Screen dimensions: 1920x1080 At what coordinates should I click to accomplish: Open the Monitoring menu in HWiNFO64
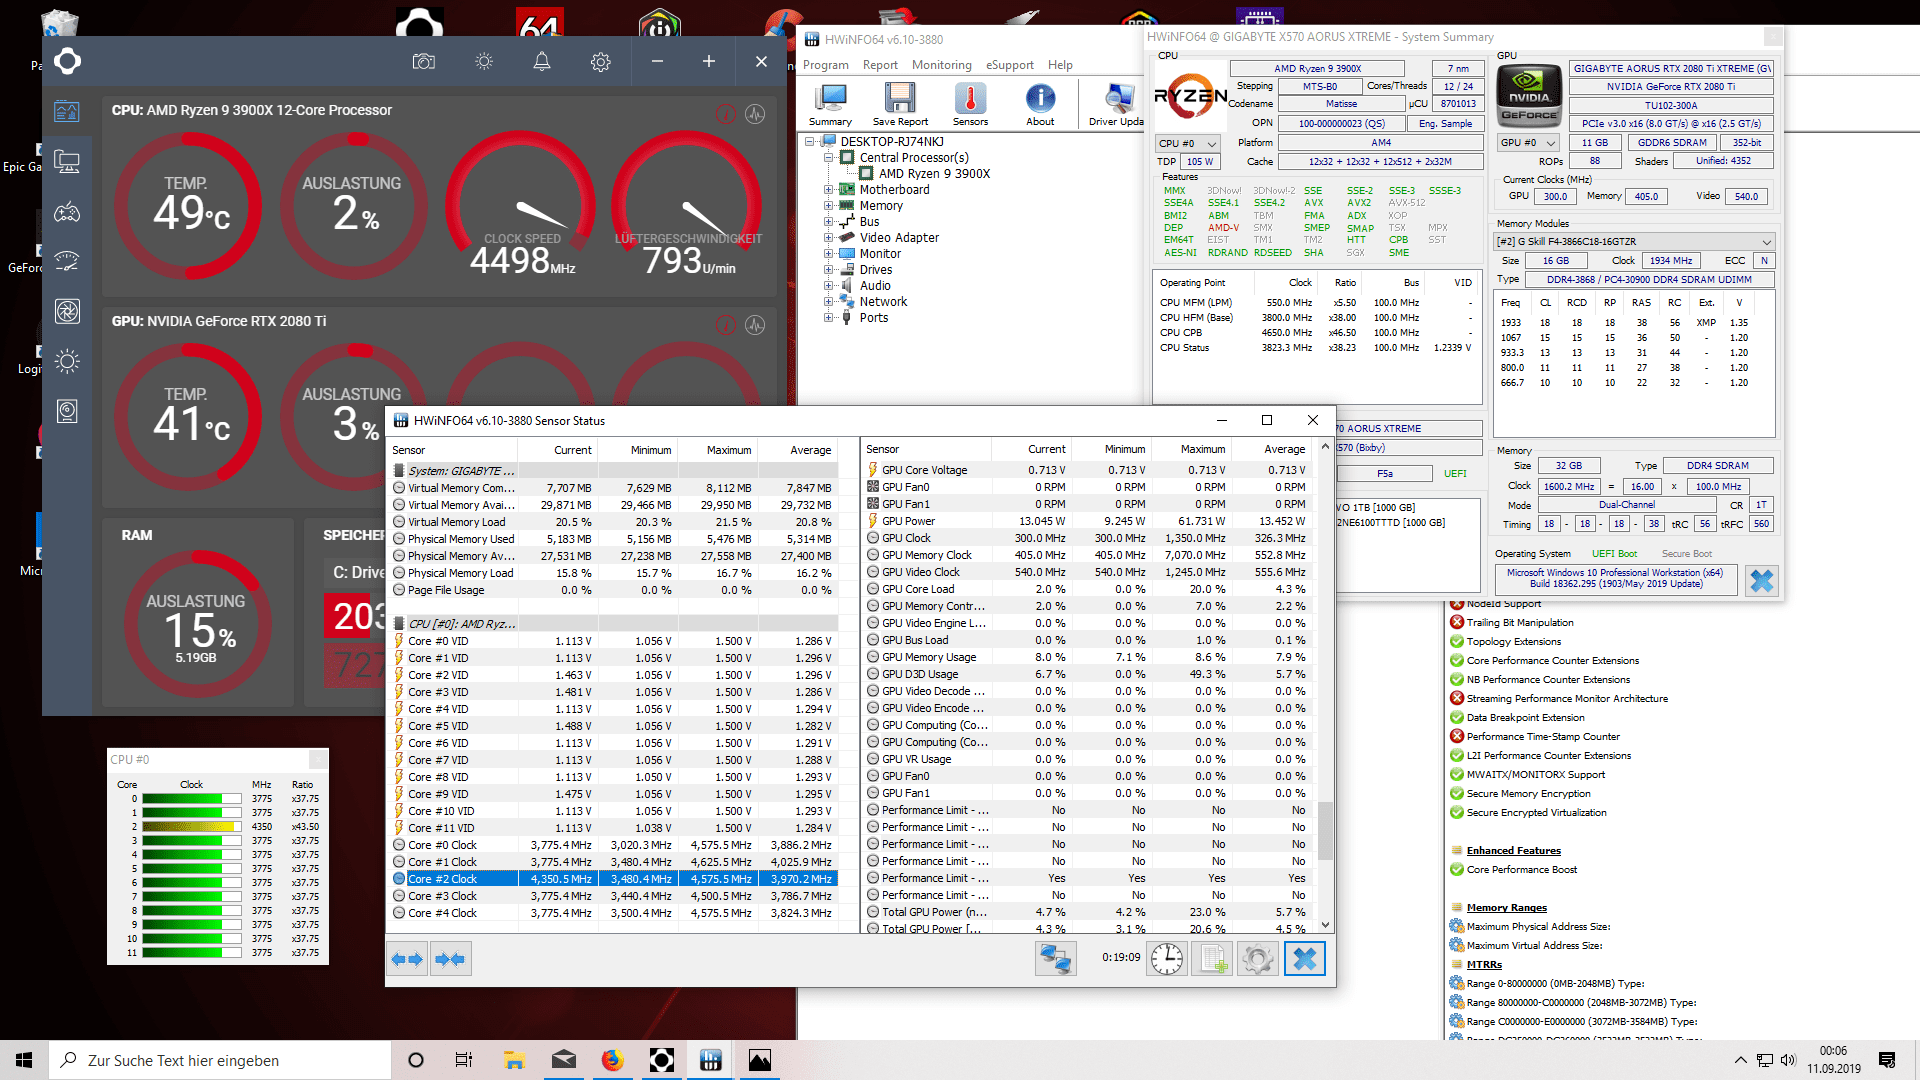point(941,65)
